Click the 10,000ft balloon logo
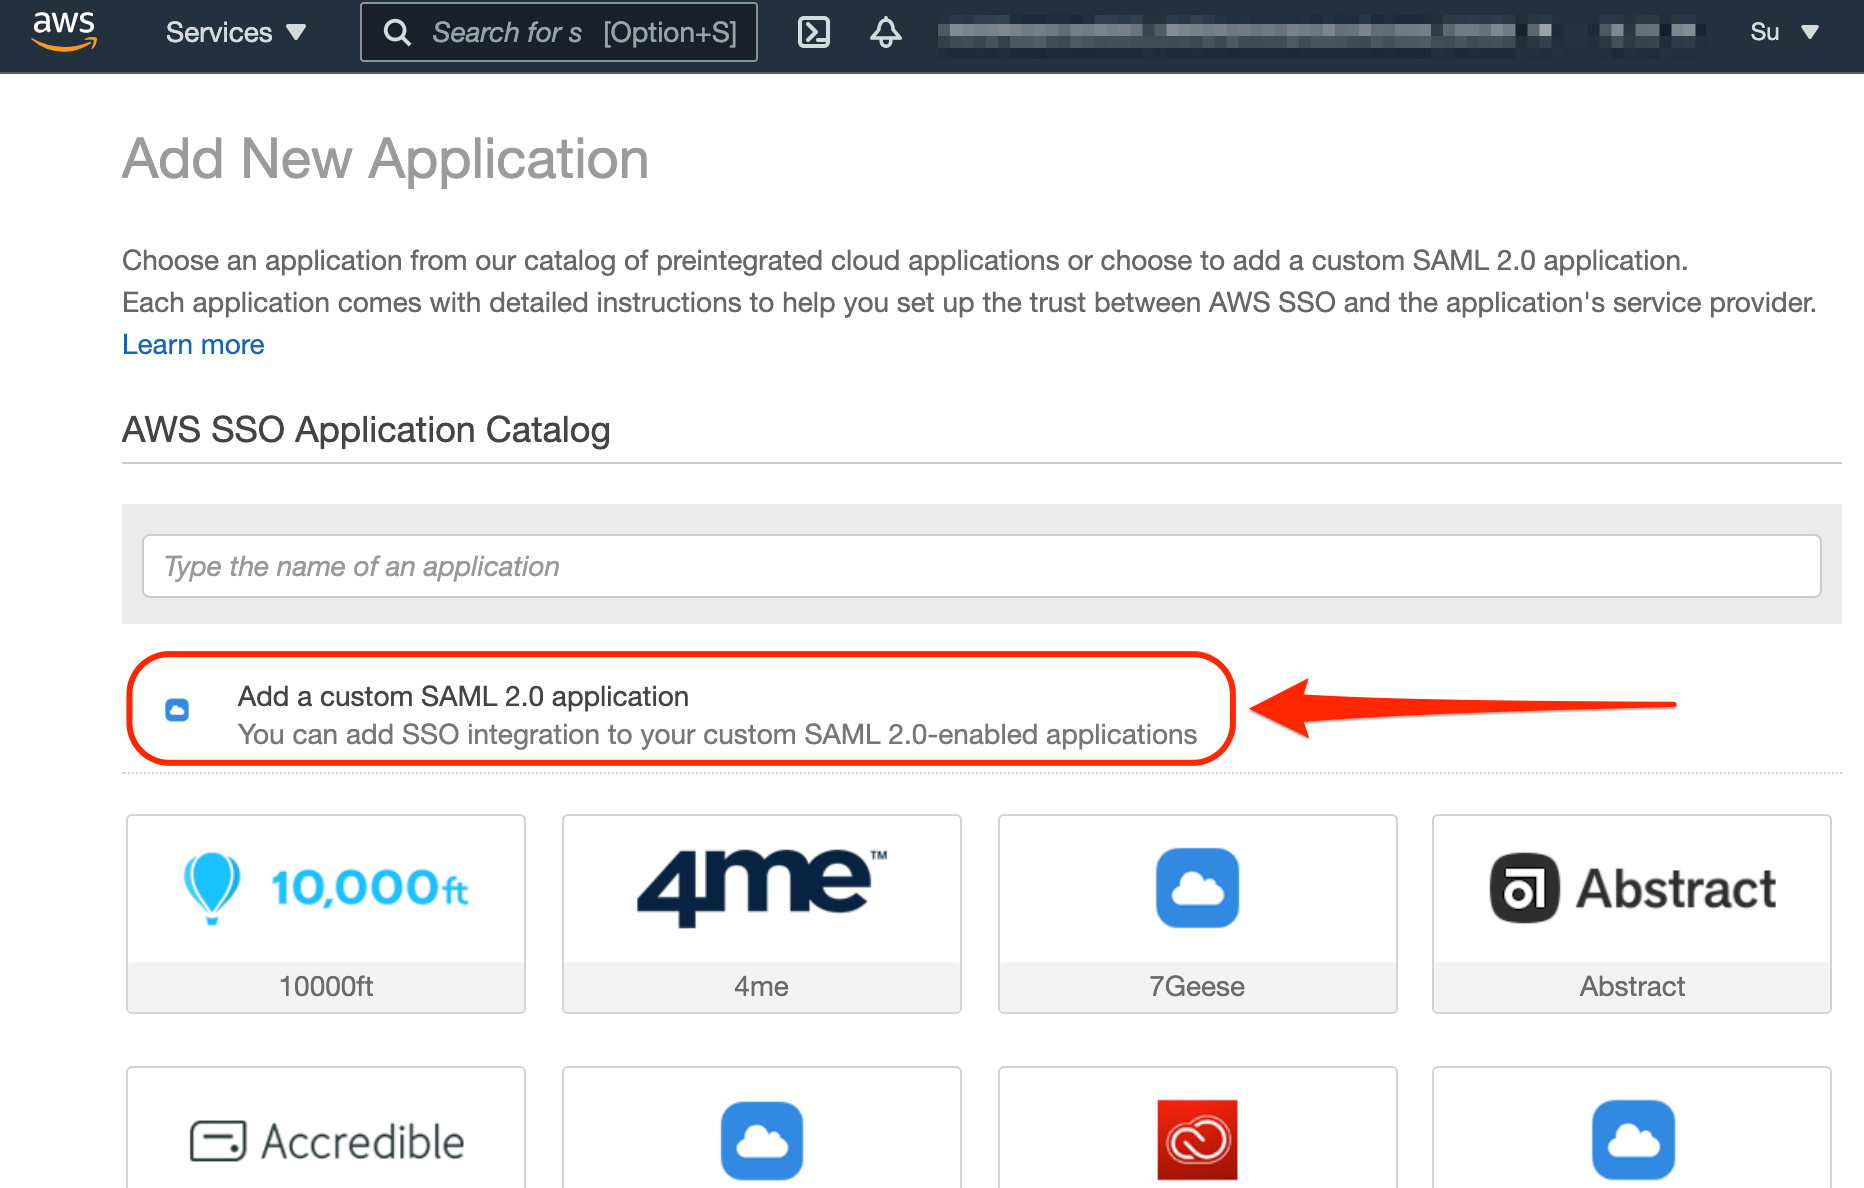The height and width of the screenshot is (1188, 1864). coord(212,888)
